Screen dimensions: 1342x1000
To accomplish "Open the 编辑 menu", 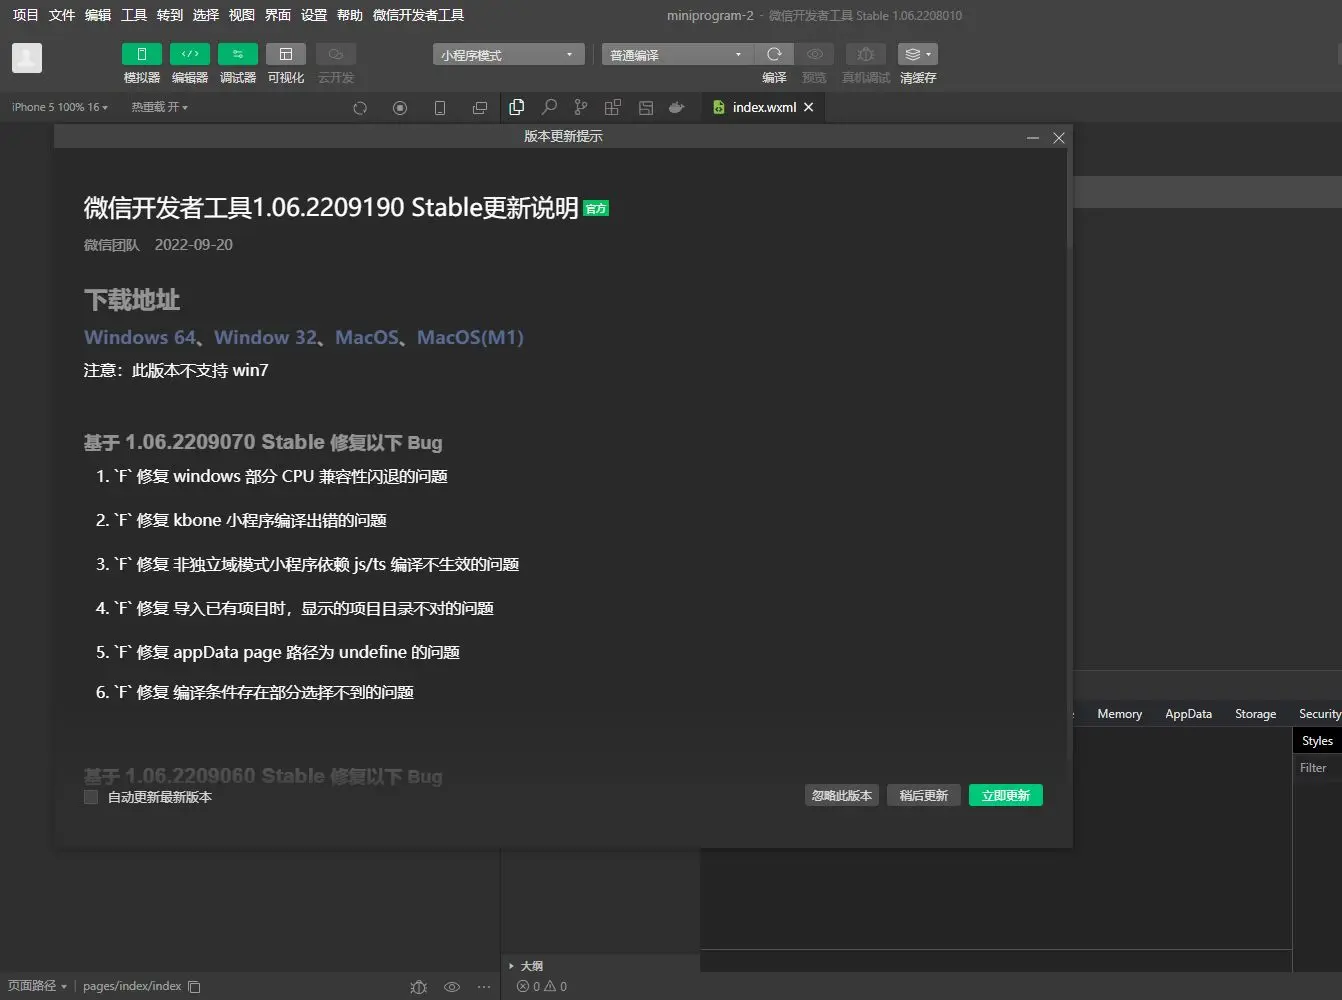I will tap(98, 15).
